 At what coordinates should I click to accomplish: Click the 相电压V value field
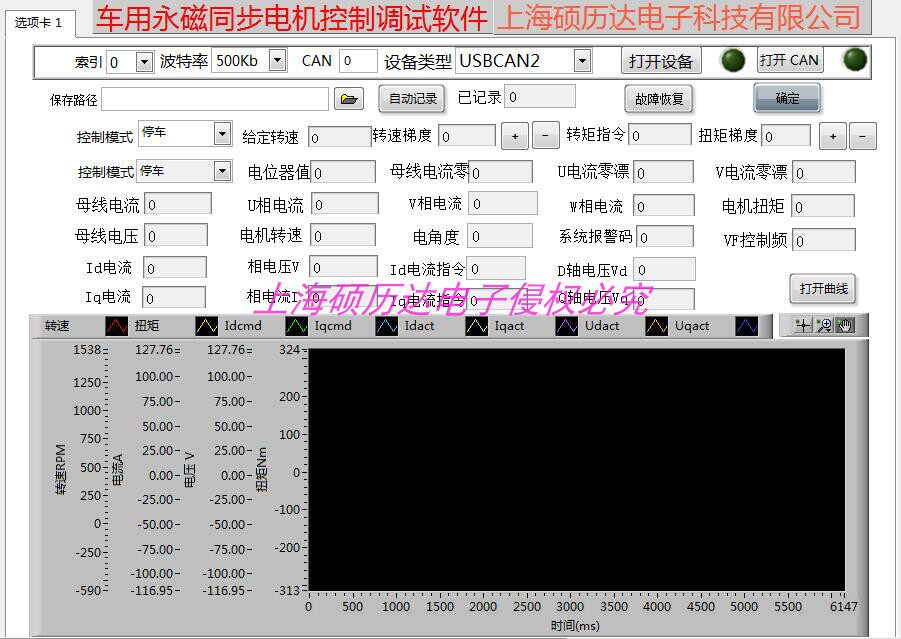coord(343,267)
